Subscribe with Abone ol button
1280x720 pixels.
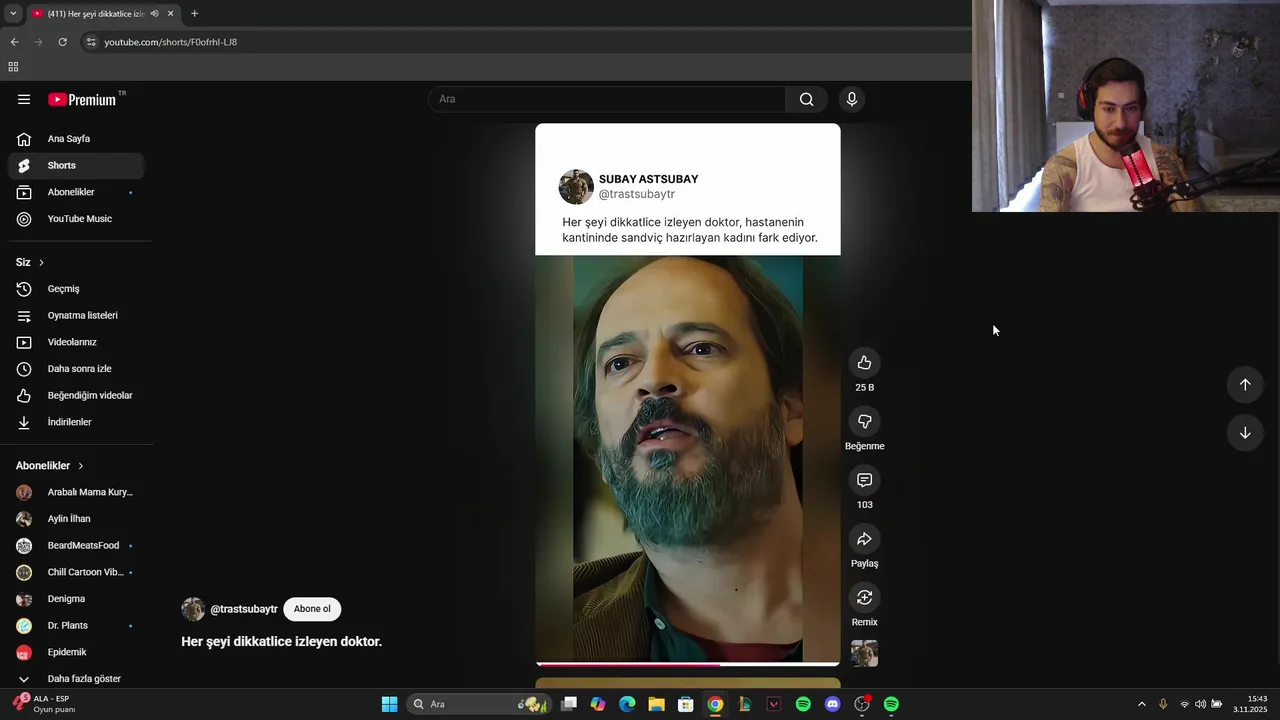(x=312, y=609)
